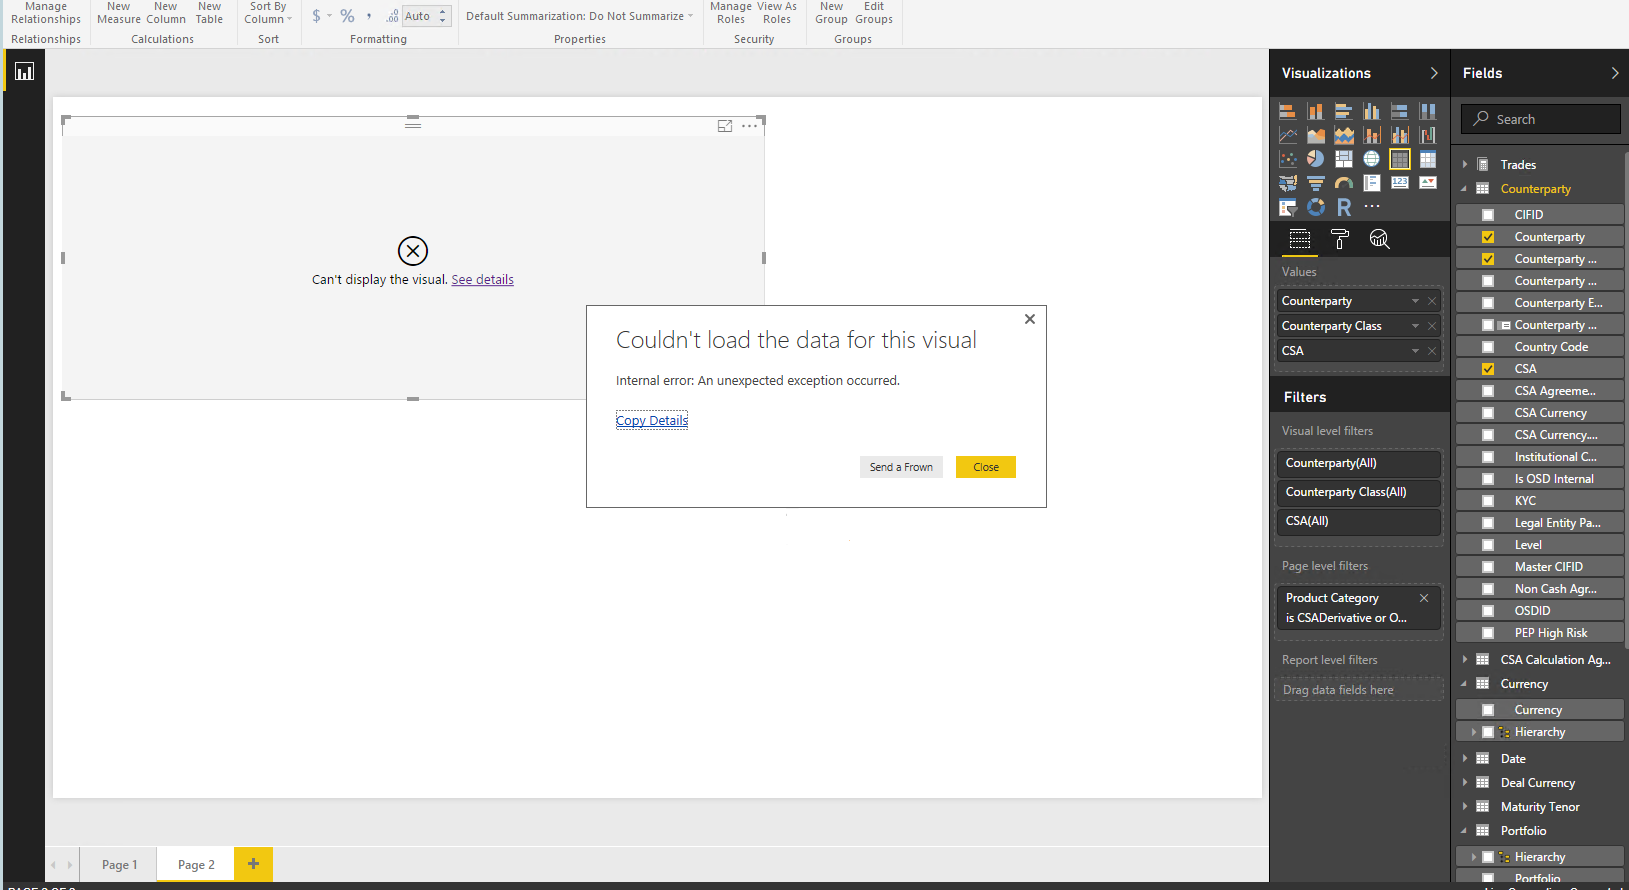Image resolution: width=1629 pixels, height=890 pixels.
Task: Open Counterparty Class value dropdown arrow
Action: tap(1415, 326)
